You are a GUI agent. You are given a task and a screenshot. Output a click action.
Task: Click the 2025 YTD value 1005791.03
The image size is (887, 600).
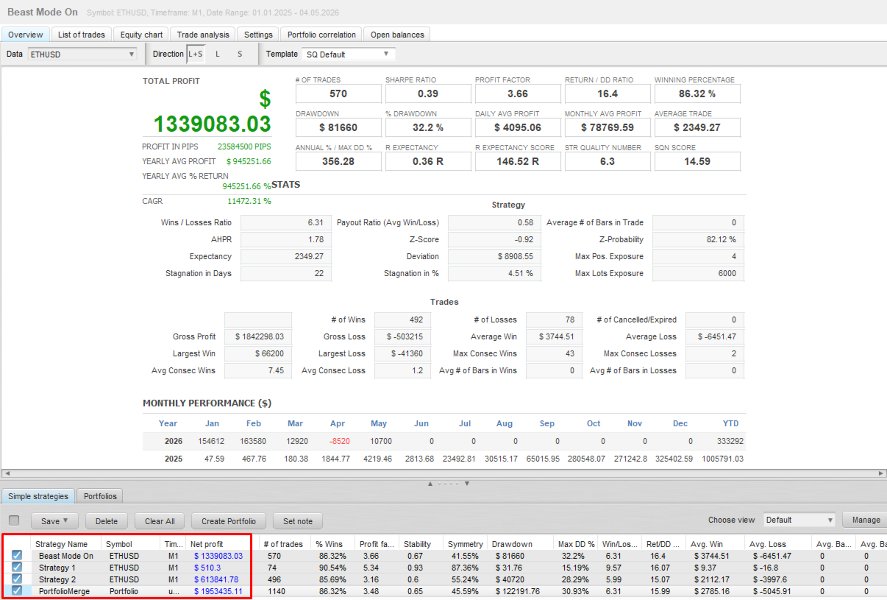coord(722,459)
